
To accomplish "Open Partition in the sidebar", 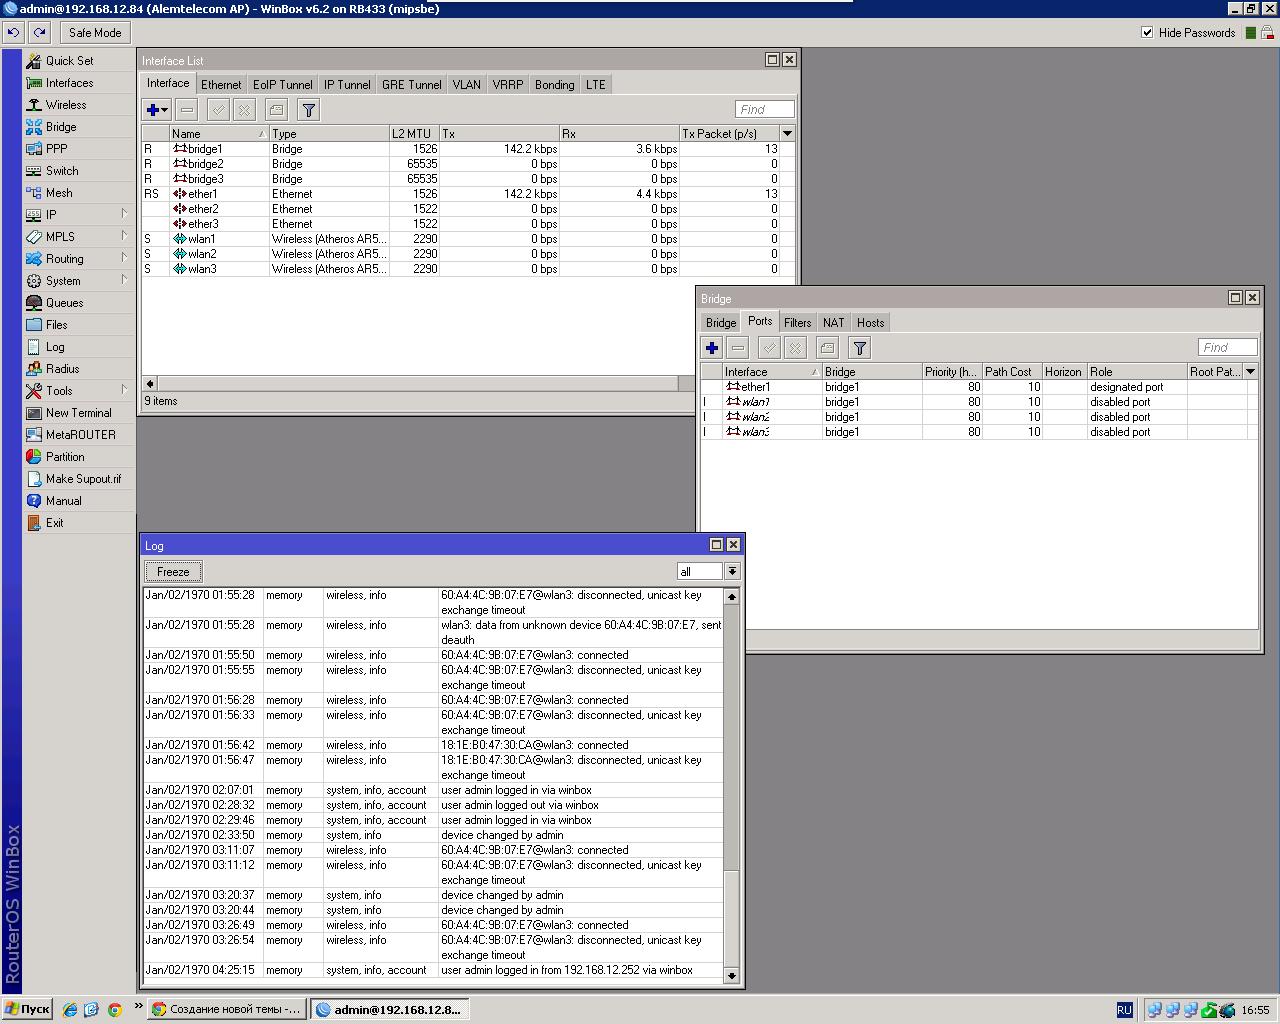I will pyautogui.click(x=65, y=457).
